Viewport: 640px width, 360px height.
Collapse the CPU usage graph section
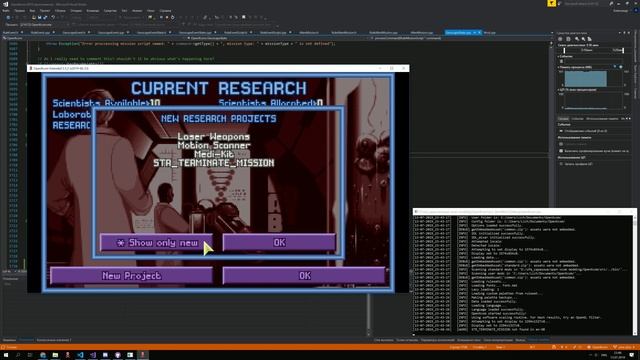558,90
